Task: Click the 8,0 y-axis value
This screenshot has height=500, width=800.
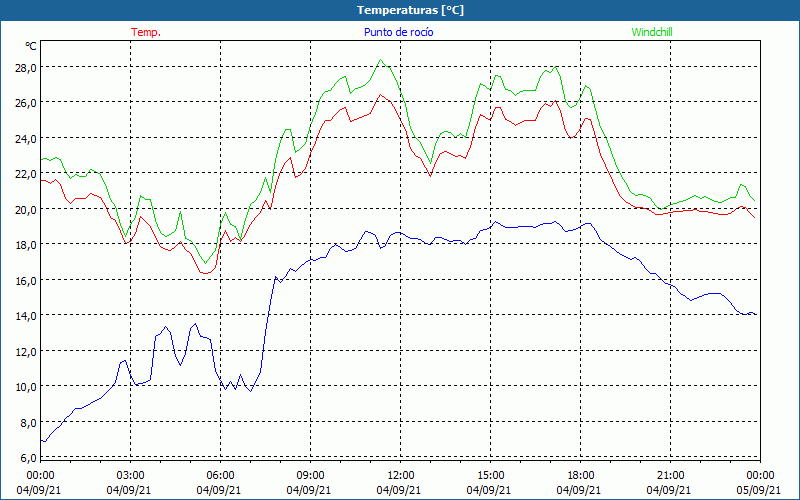Action: pos(28,422)
